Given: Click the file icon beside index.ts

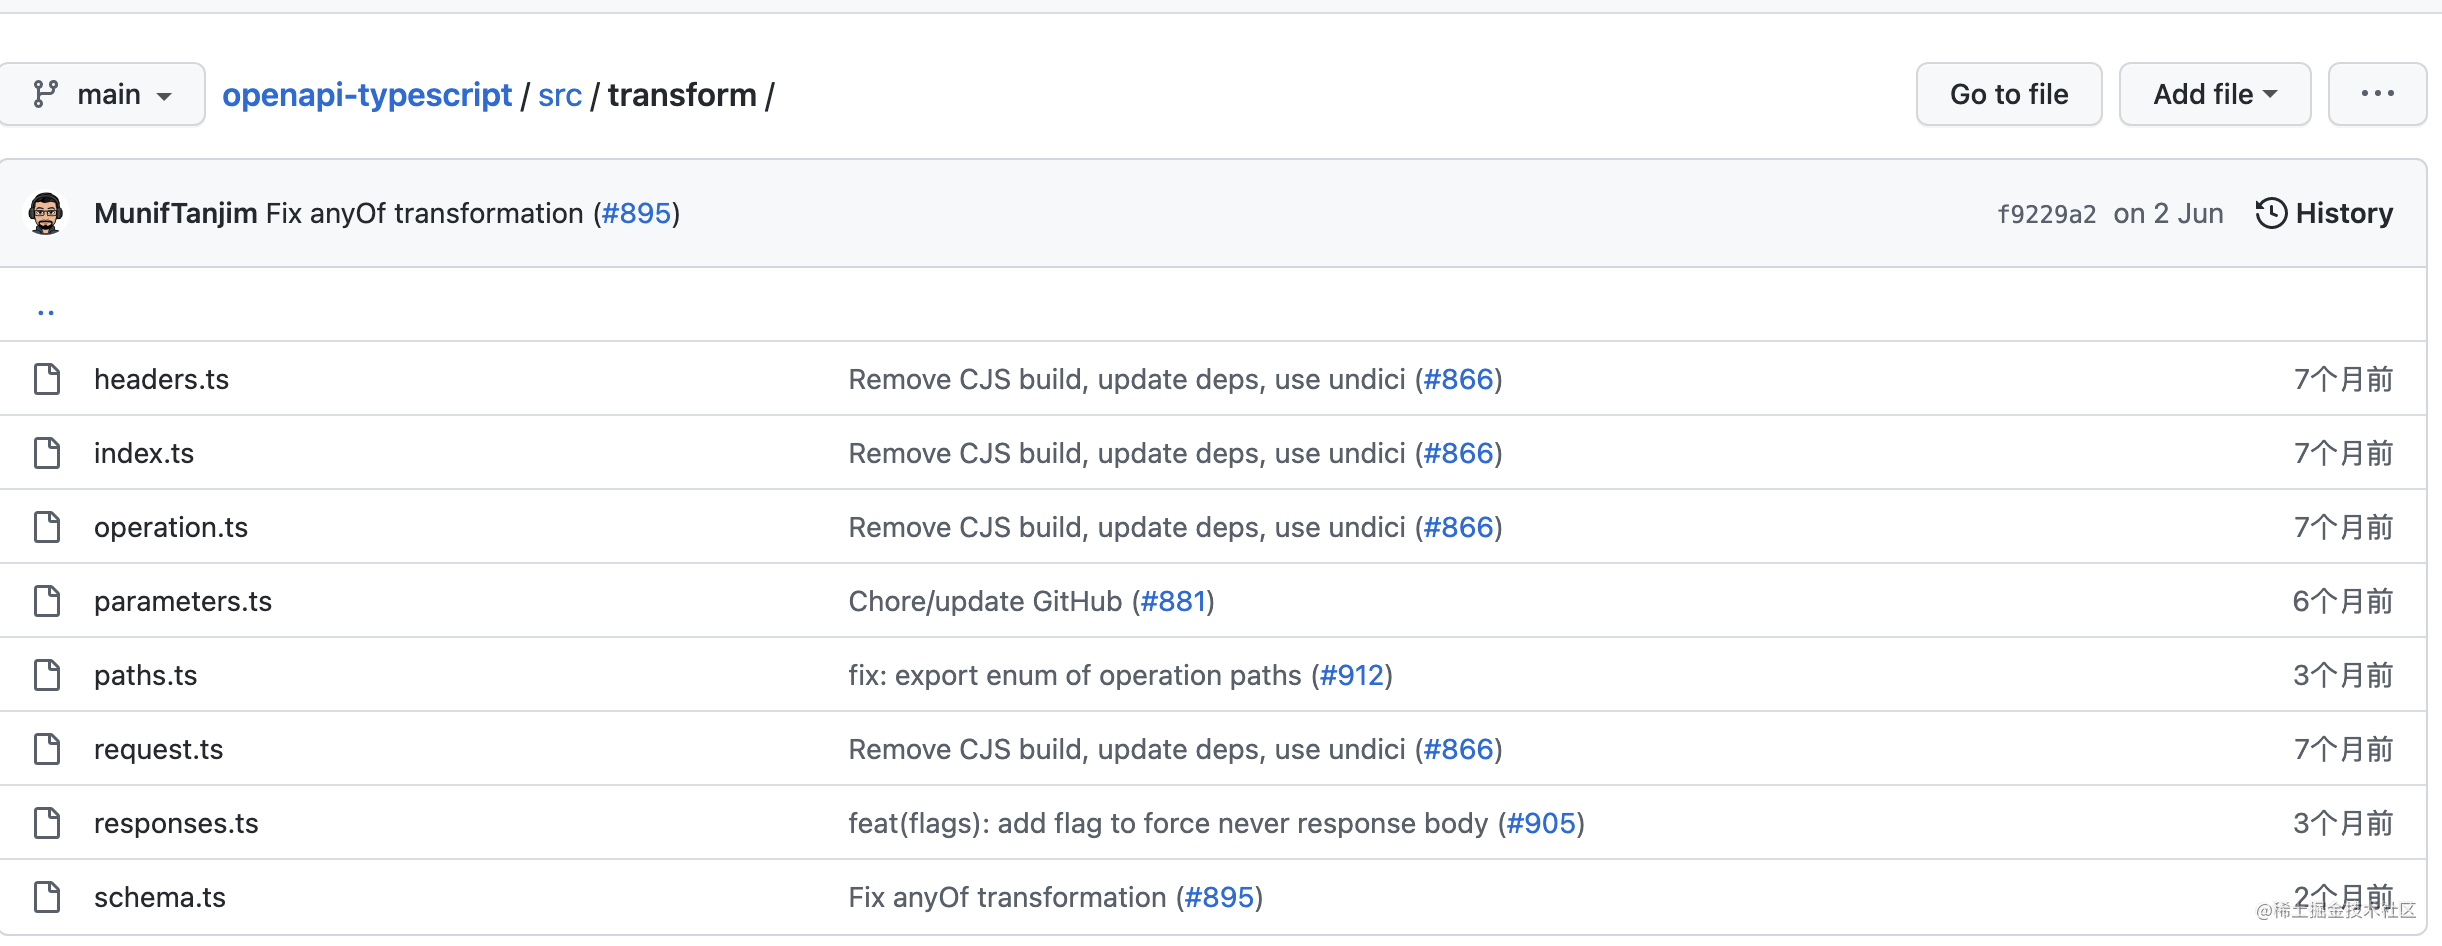Looking at the screenshot, I should (46, 452).
